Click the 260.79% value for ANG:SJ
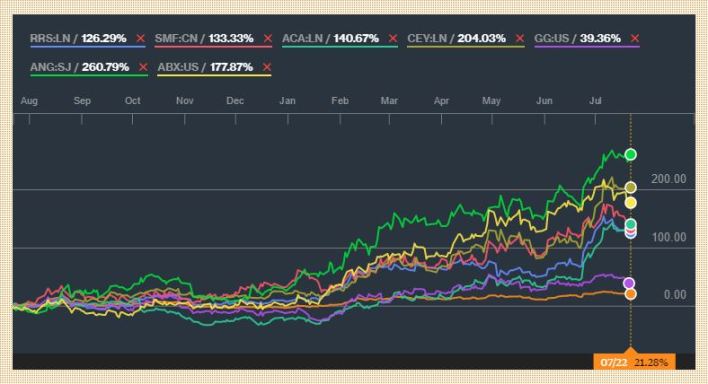This screenshot has height=384, width=708. pos(105,67)
